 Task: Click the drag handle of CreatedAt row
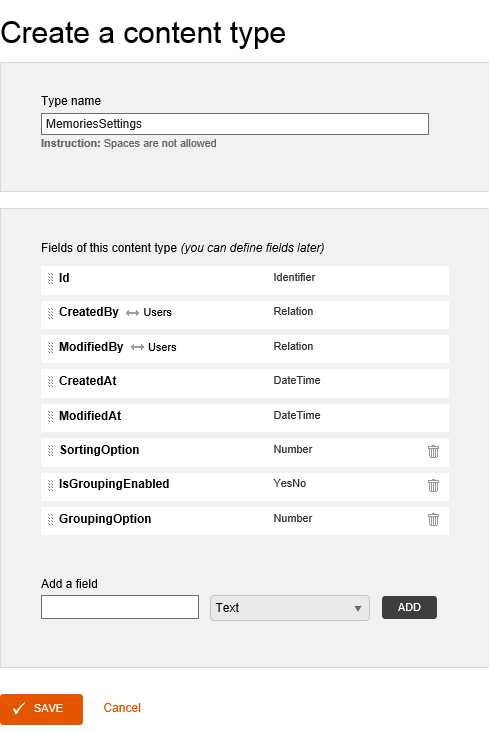tap(50, 381)
